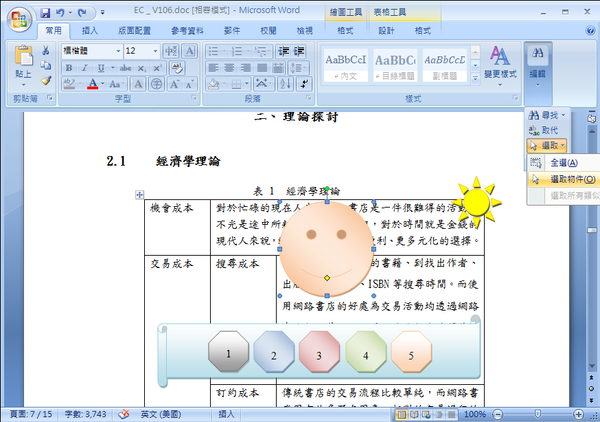
Task: Grow font size
Action: (x=174, y=84)
